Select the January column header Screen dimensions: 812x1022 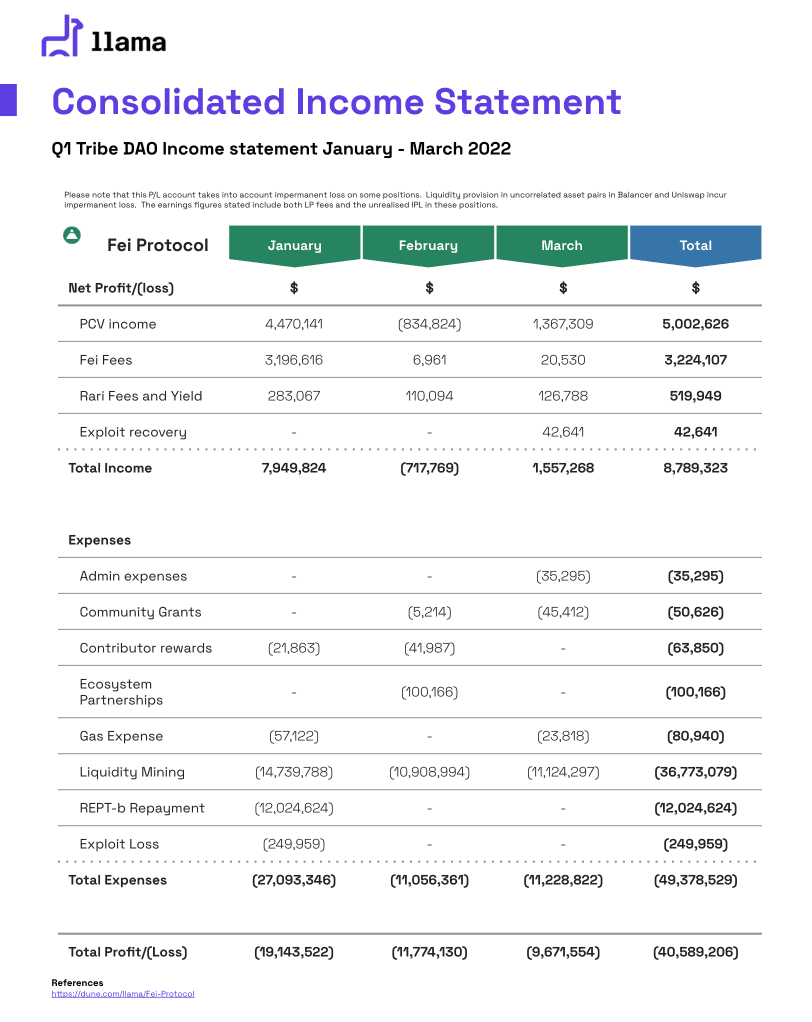tap(295, 246)
